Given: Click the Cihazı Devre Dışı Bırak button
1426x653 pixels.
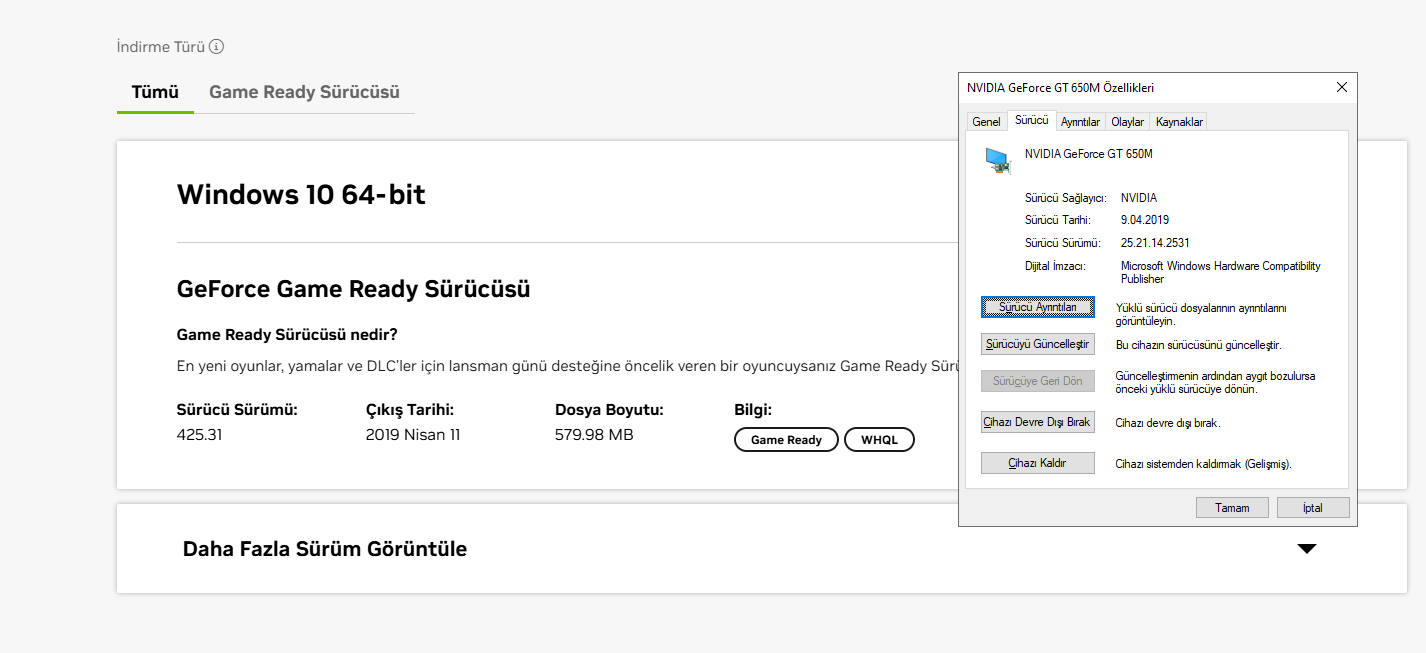Looking at the screenshot, I should pos(1037,422).
